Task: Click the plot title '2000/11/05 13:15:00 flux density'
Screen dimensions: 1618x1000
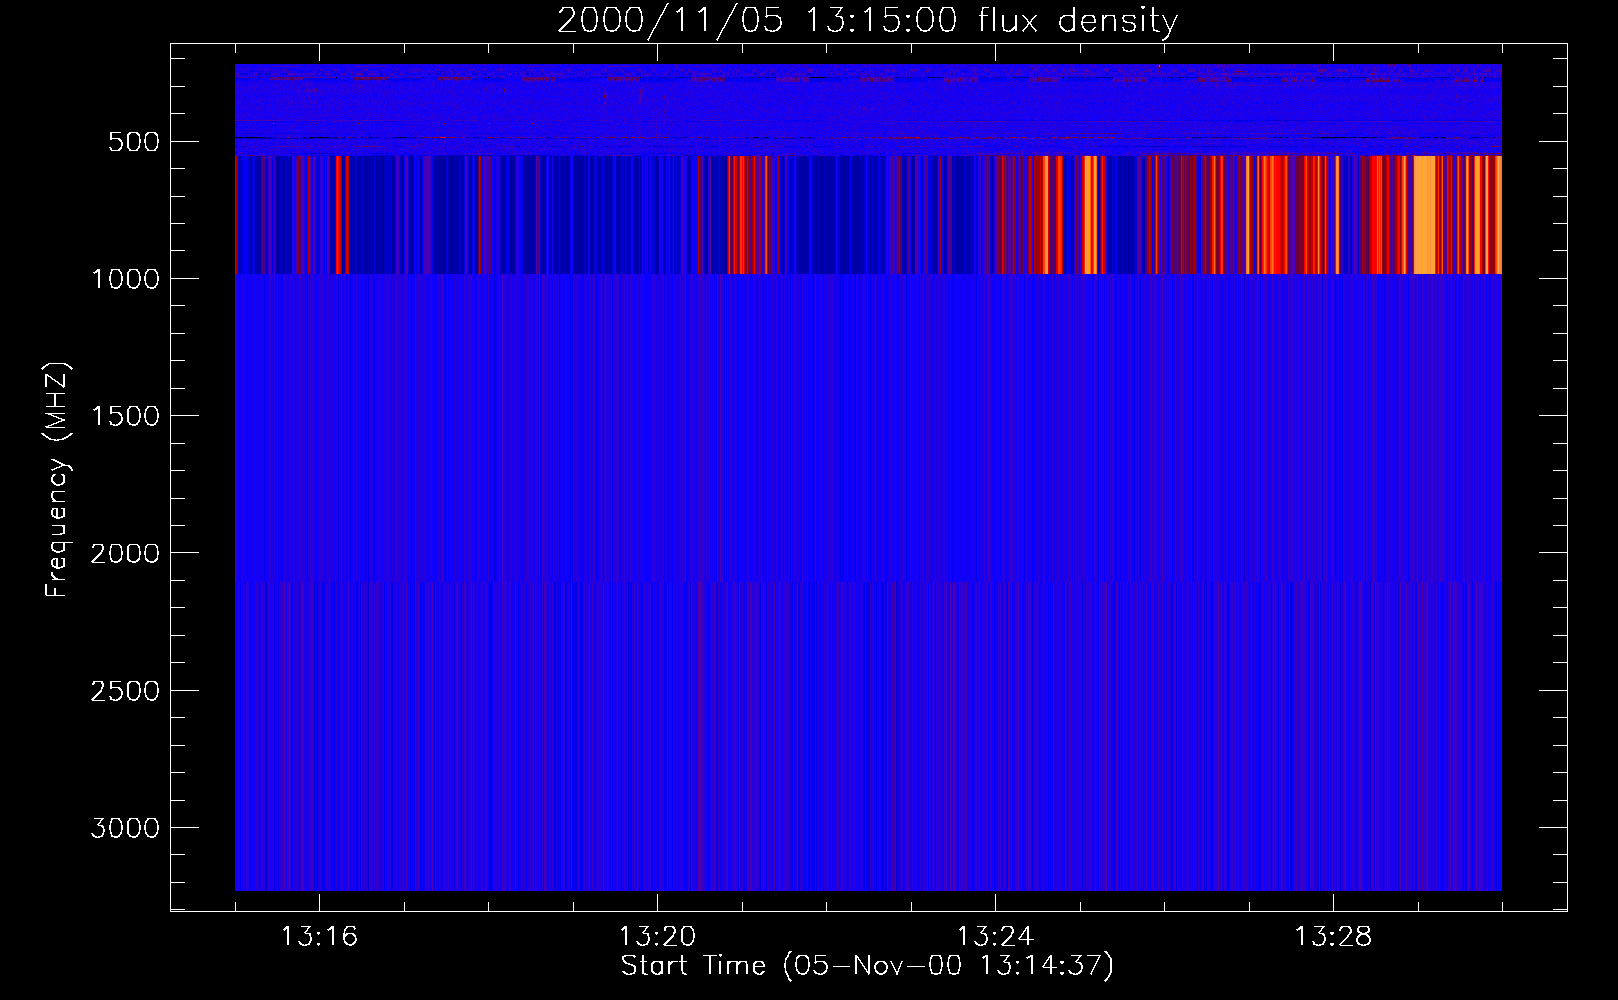Action: (867, 21)
